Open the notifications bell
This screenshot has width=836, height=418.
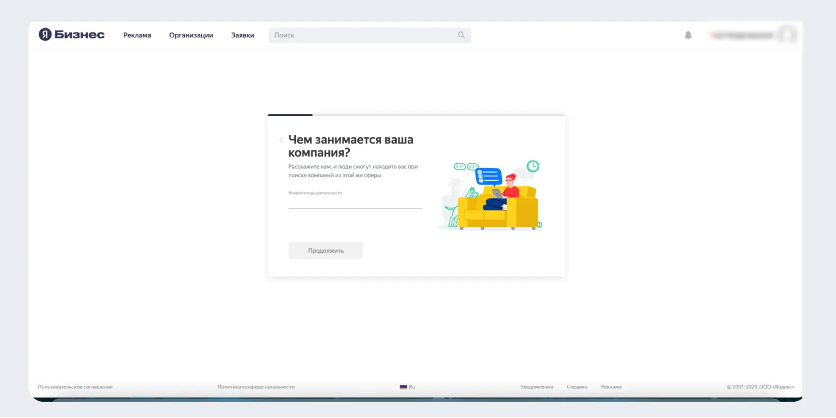[688, 35]
